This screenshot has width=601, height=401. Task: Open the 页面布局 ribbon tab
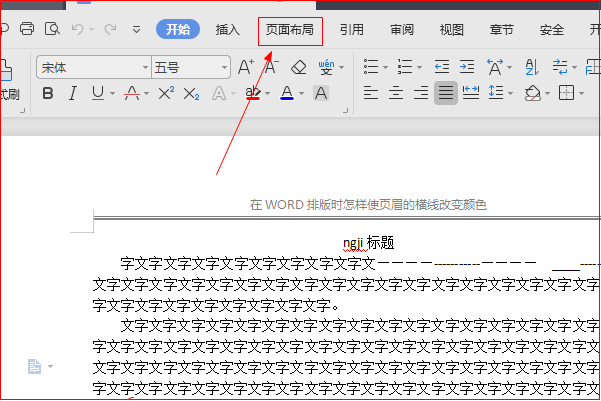coord(289,30)
